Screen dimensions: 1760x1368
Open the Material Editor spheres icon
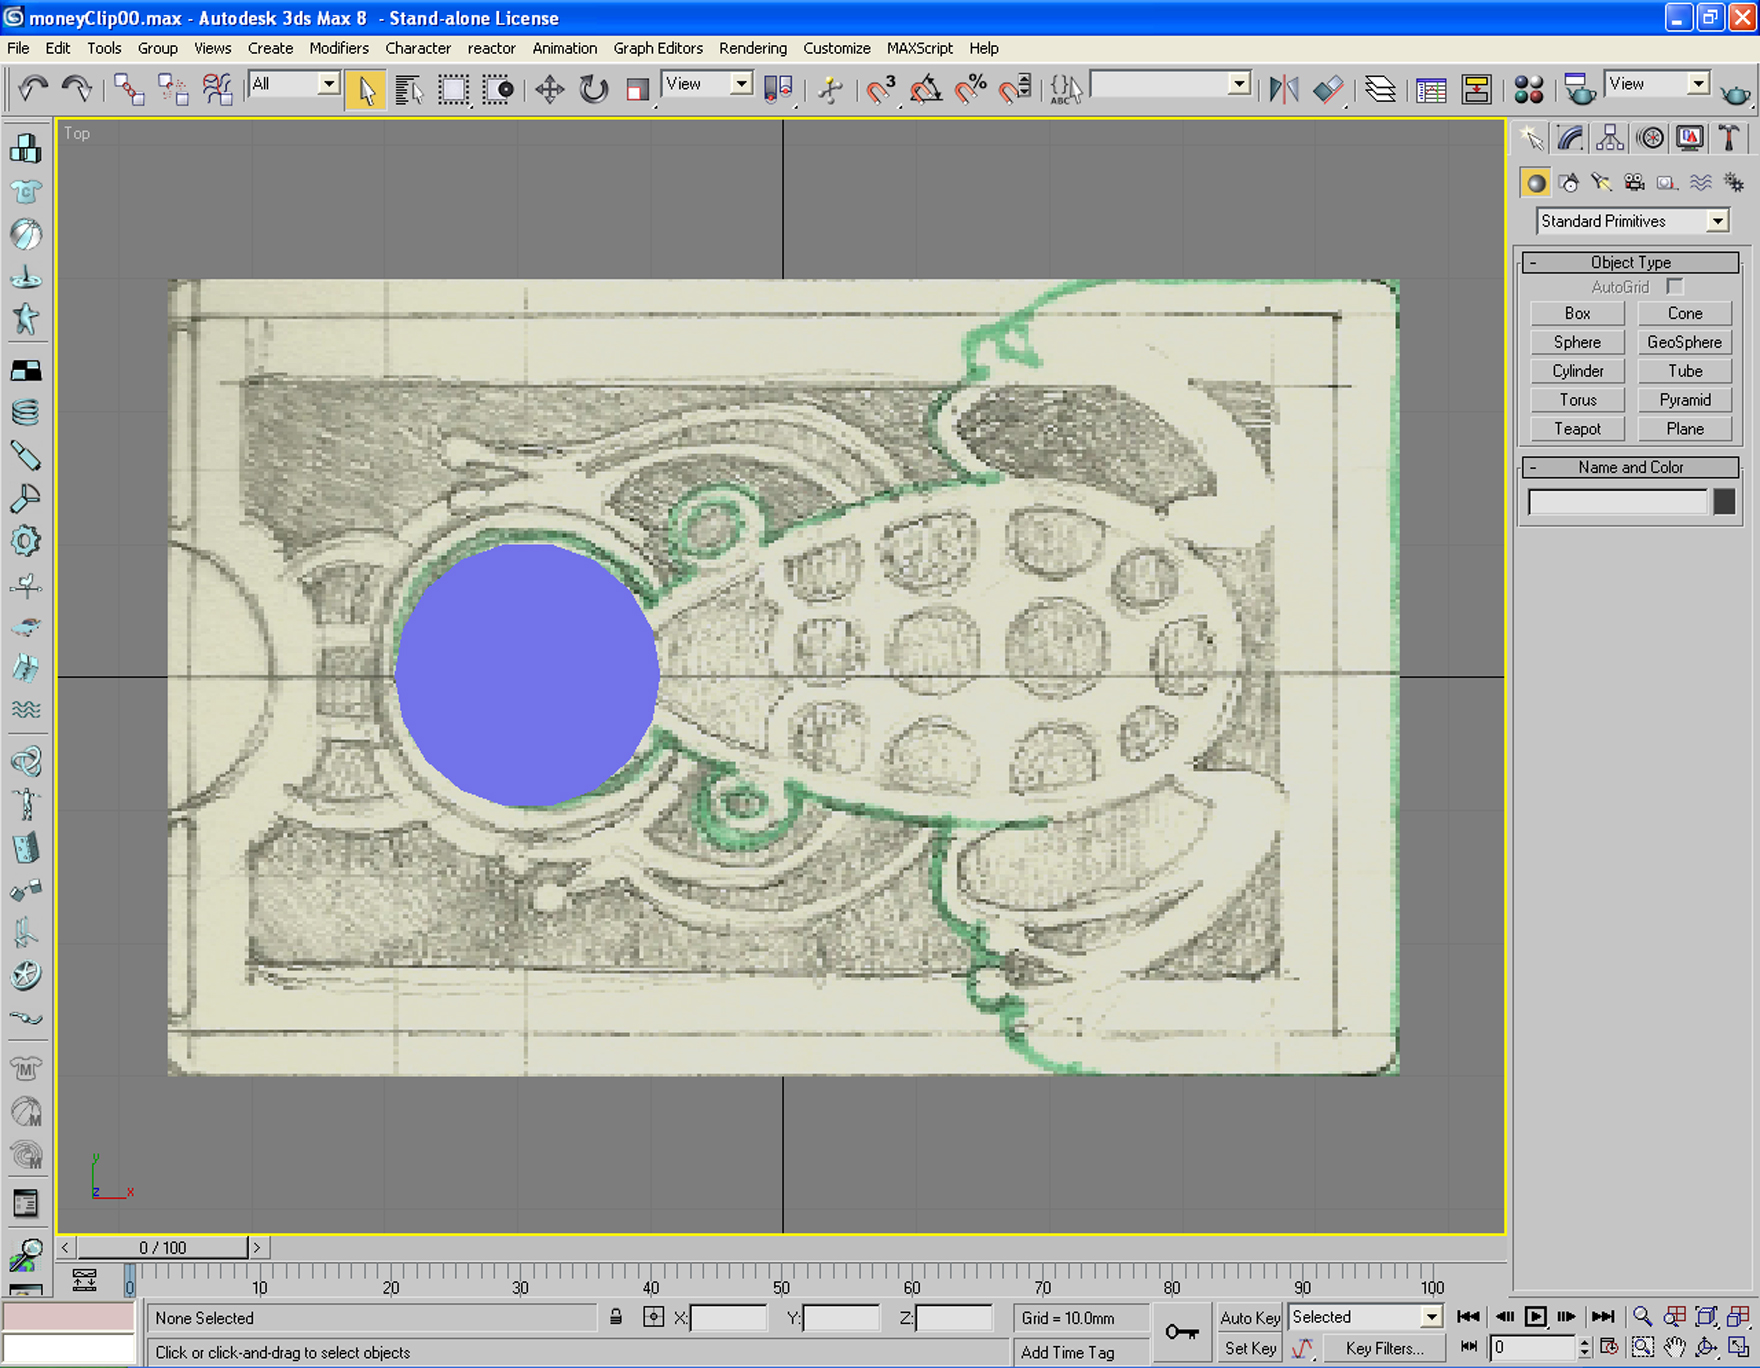(1528, 90)
